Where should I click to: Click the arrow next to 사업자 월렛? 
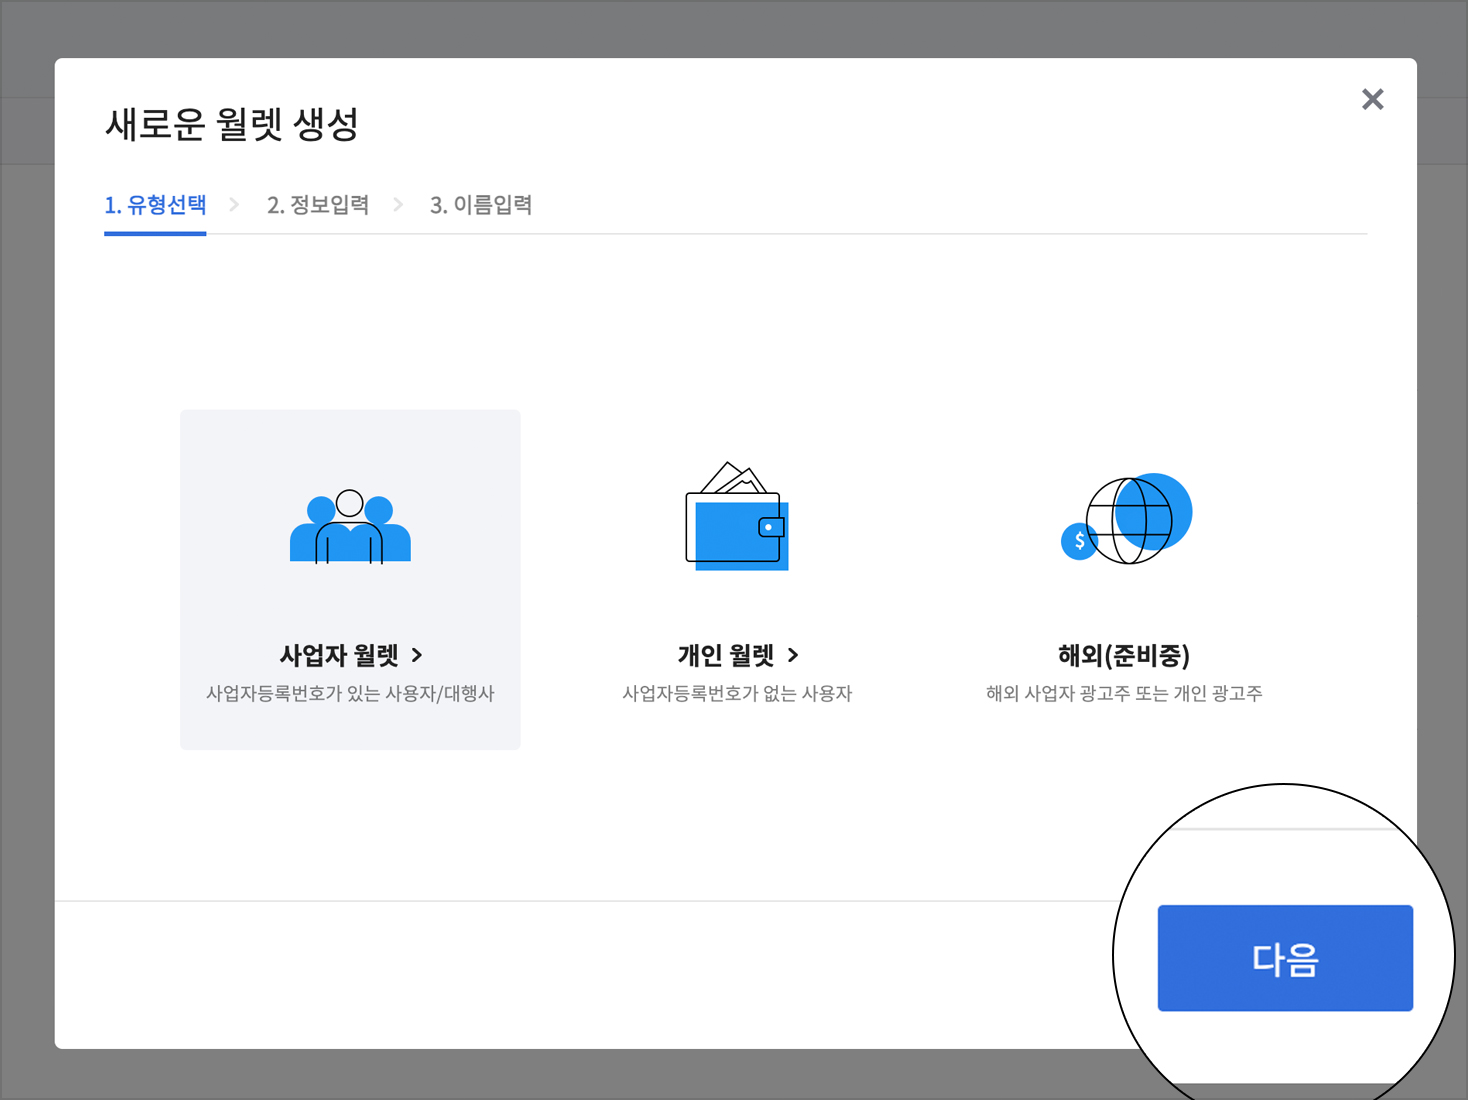pos(417,655)
